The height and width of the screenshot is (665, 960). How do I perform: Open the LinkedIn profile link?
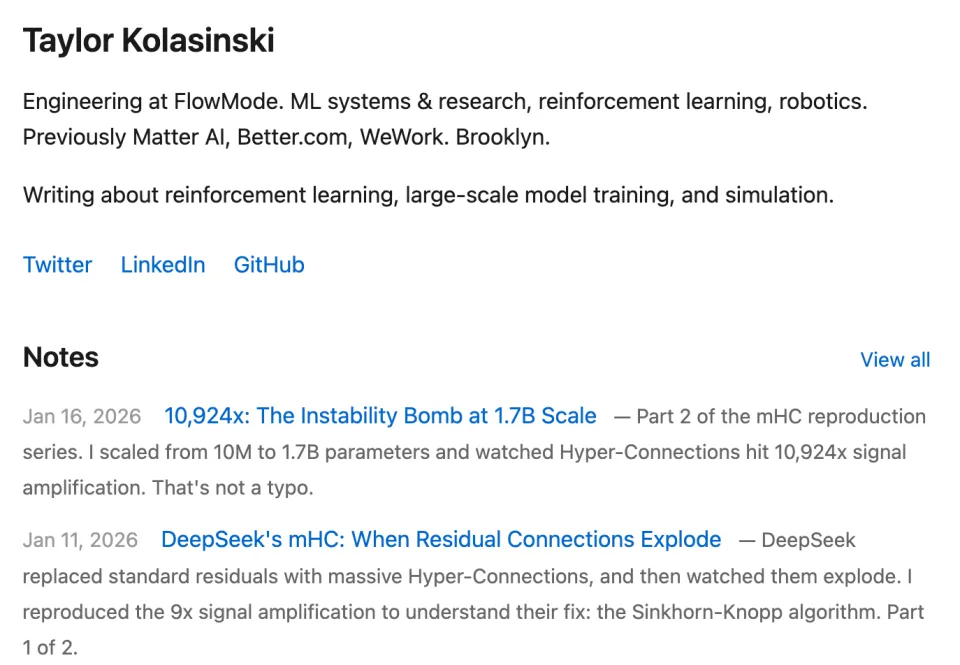(163, 265)
